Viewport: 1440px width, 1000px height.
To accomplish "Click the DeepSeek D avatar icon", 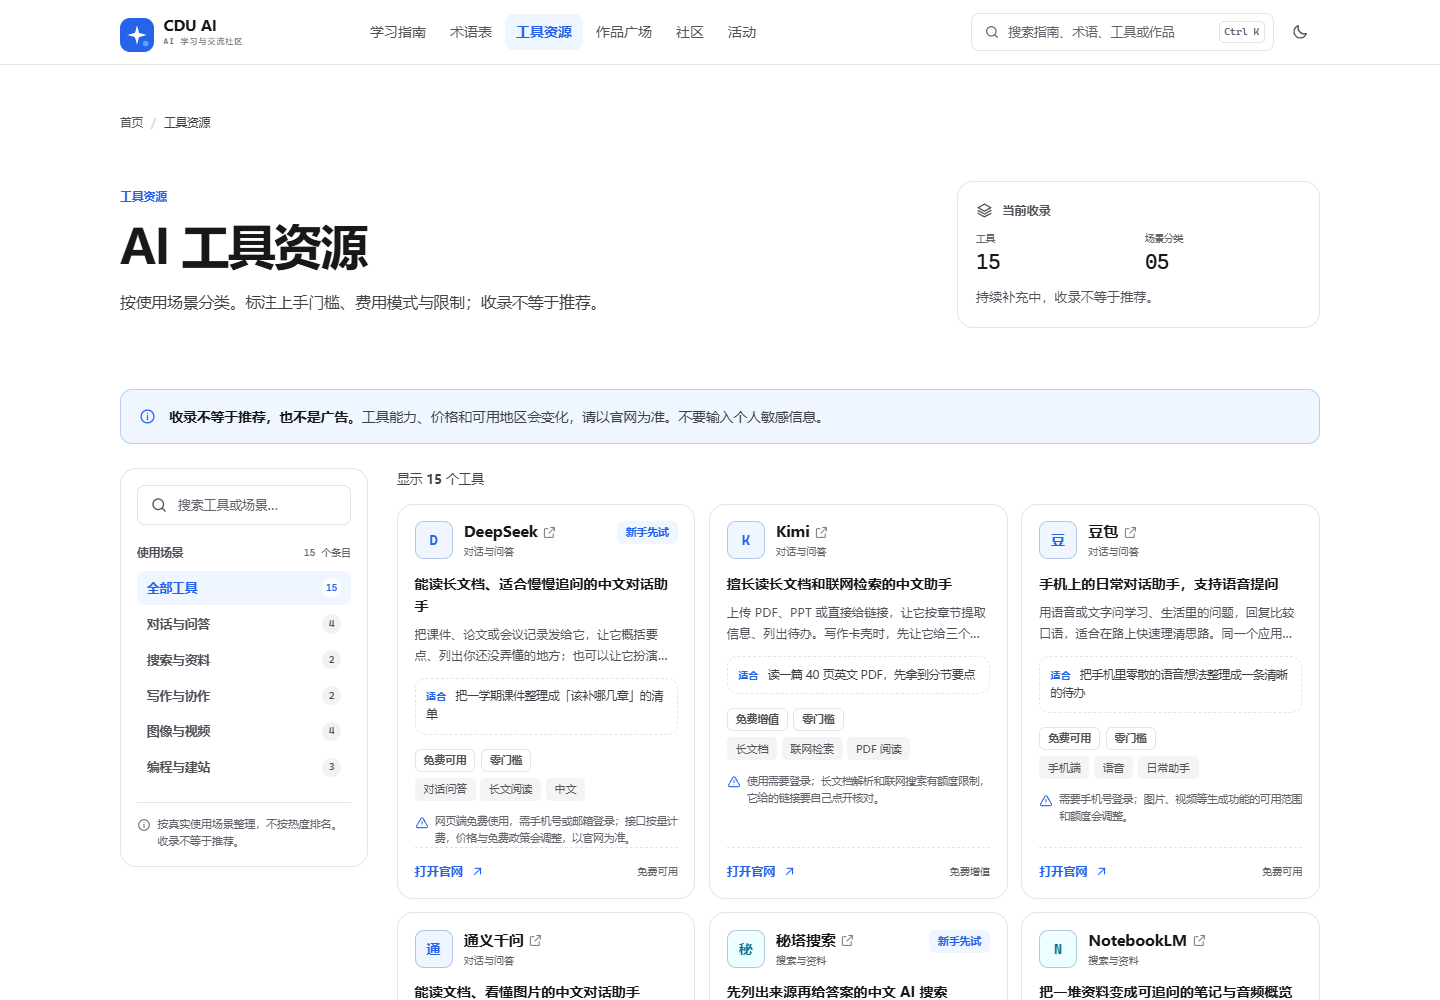I will pyautogui.click(x=434, y=540).
